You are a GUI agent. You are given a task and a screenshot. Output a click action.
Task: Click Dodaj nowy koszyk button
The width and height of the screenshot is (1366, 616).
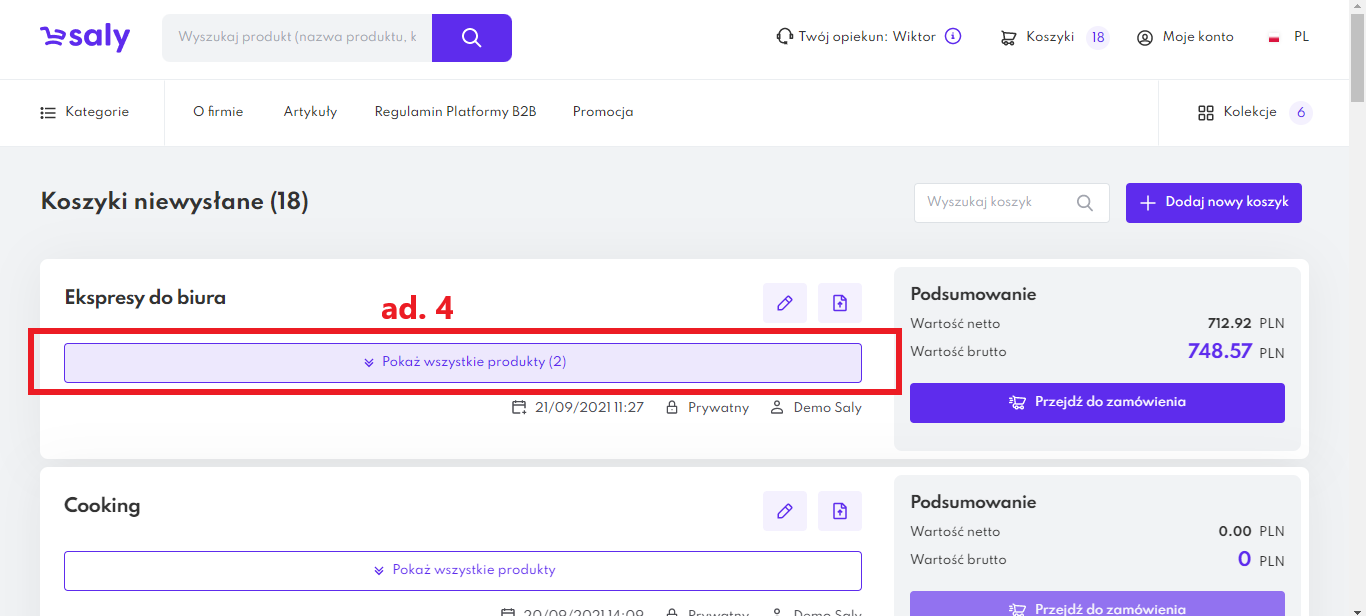point(1214,203)
